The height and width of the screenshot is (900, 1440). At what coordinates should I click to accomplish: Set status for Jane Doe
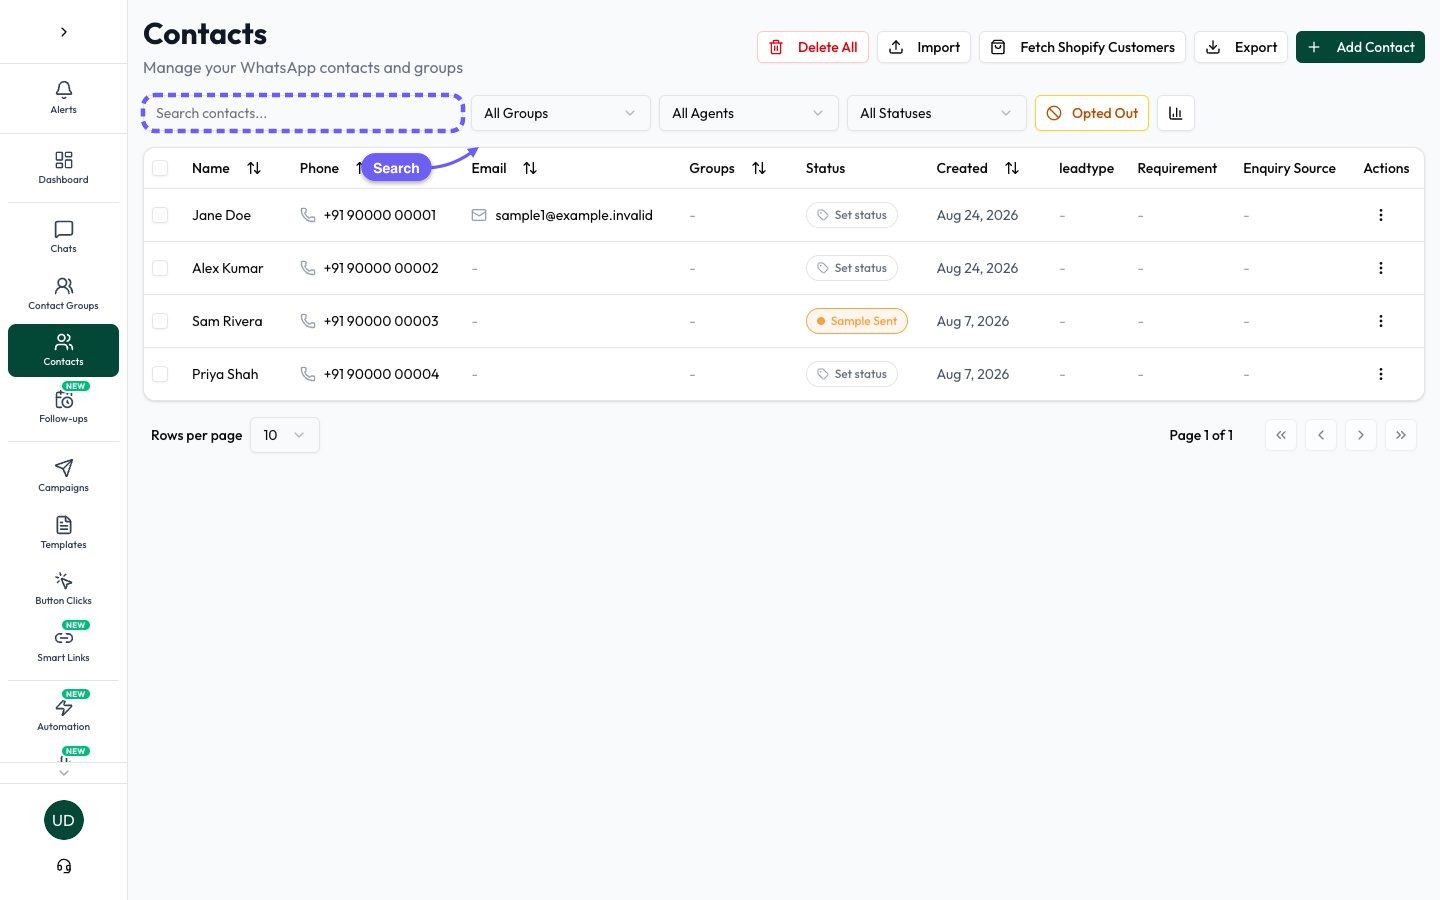click(852, 215)
